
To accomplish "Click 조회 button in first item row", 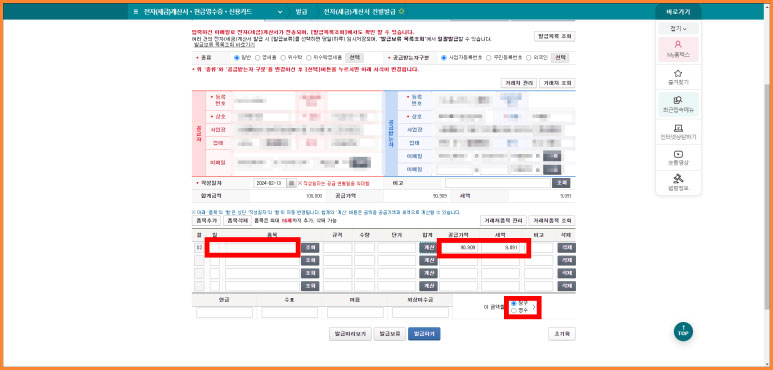I will (310, 248).
